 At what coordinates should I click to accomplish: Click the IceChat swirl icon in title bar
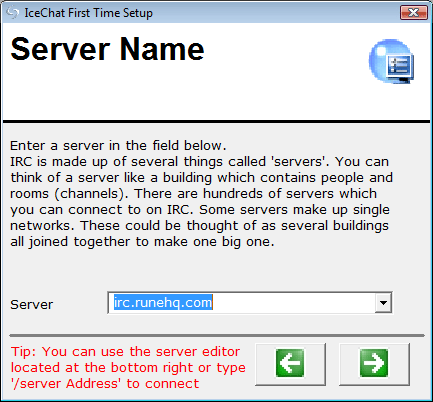coord(13,13)
